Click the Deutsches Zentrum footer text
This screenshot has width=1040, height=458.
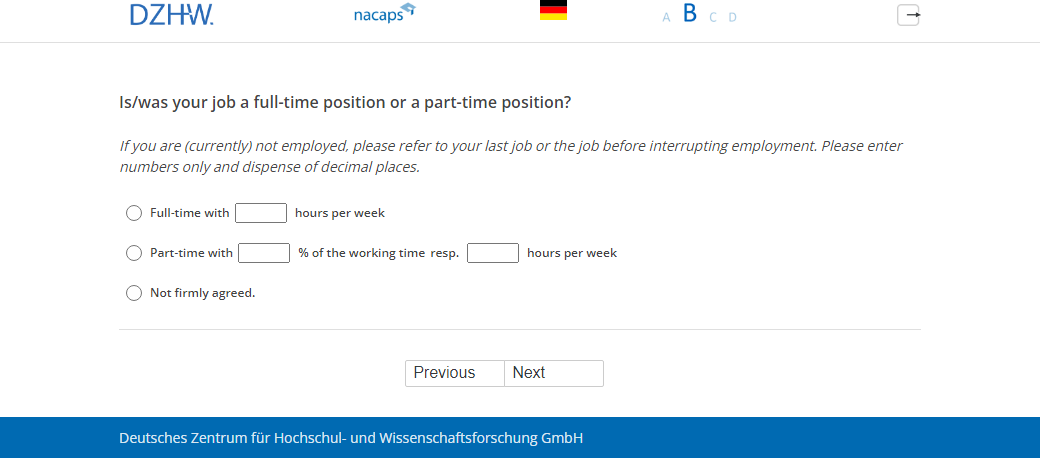pyautogui.click(x=351, y=438)
